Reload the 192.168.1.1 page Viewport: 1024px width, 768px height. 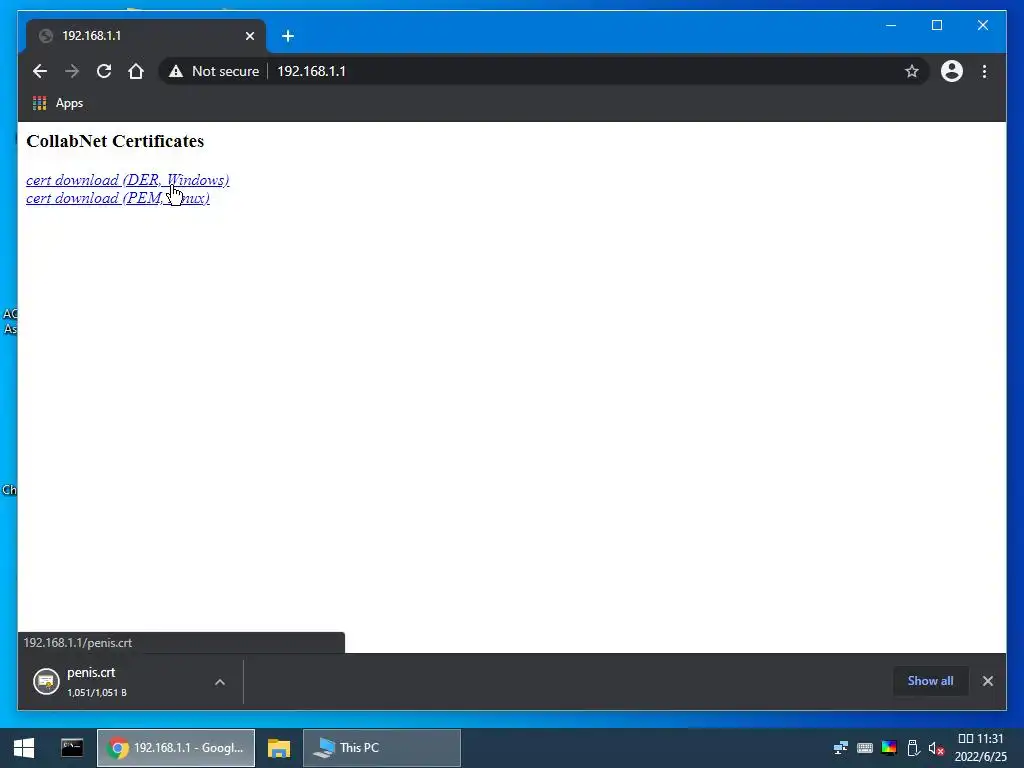click(x=104, y=71)
